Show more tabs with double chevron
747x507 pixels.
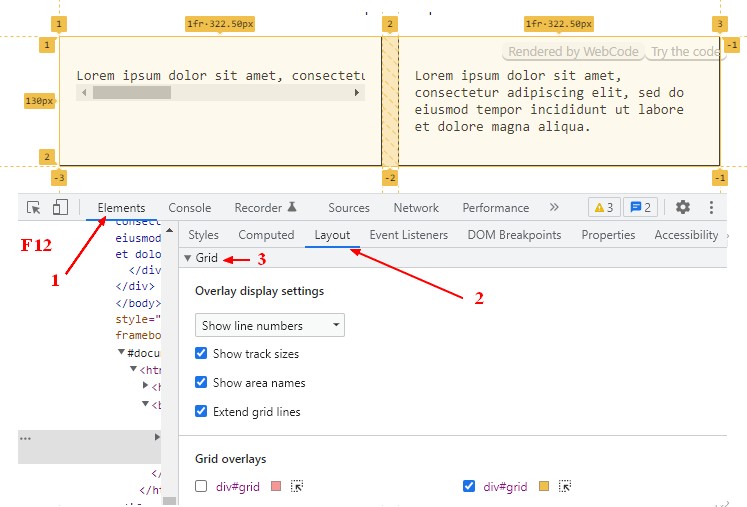click(x=554, y=207)
